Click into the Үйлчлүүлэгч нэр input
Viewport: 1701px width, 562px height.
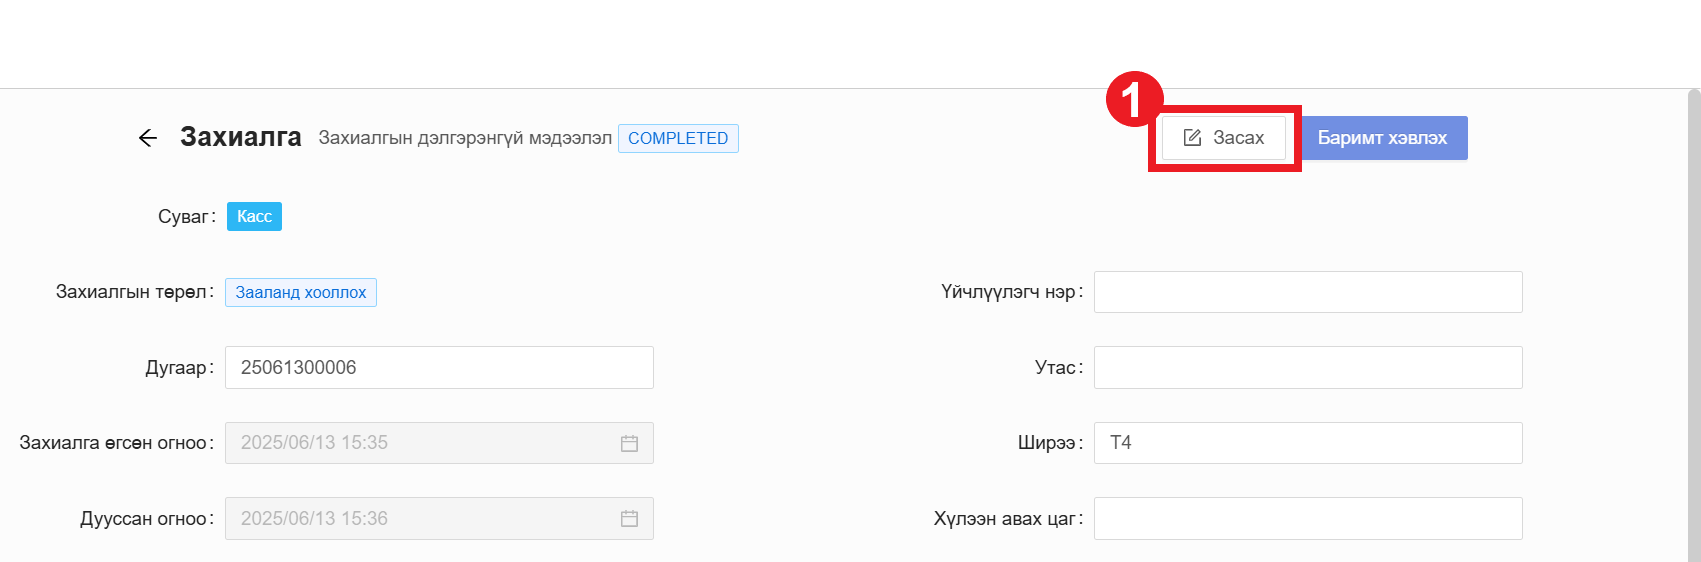click(1307, 292)
